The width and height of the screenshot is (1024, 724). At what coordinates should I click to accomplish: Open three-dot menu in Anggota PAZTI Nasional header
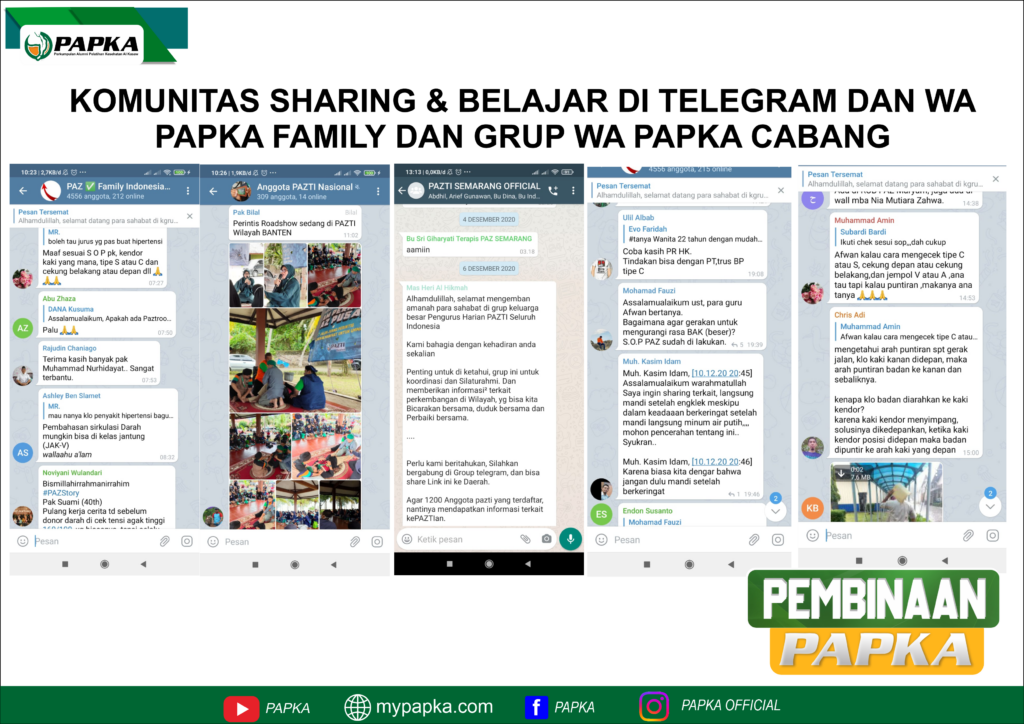coord(378,191)
